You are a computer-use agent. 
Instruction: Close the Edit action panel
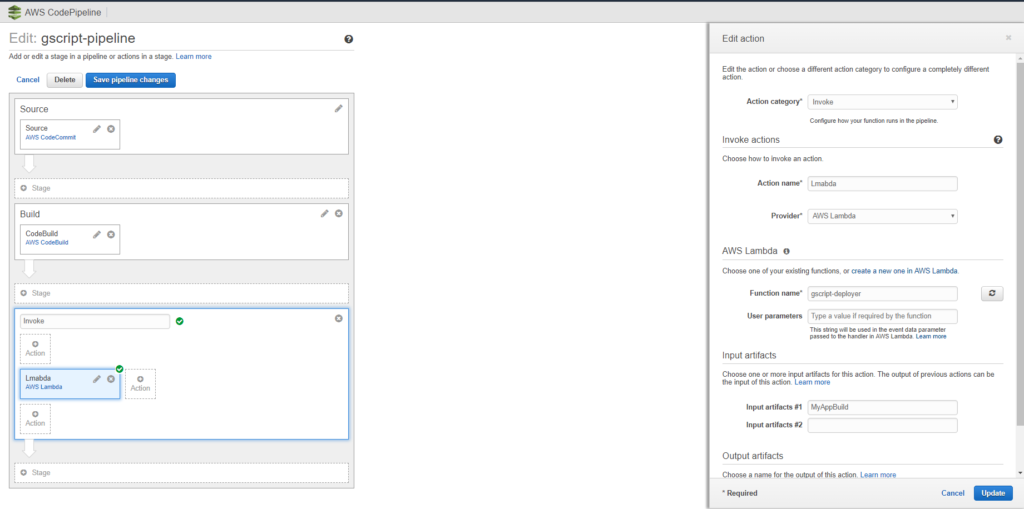click(x=1008, y=38)
